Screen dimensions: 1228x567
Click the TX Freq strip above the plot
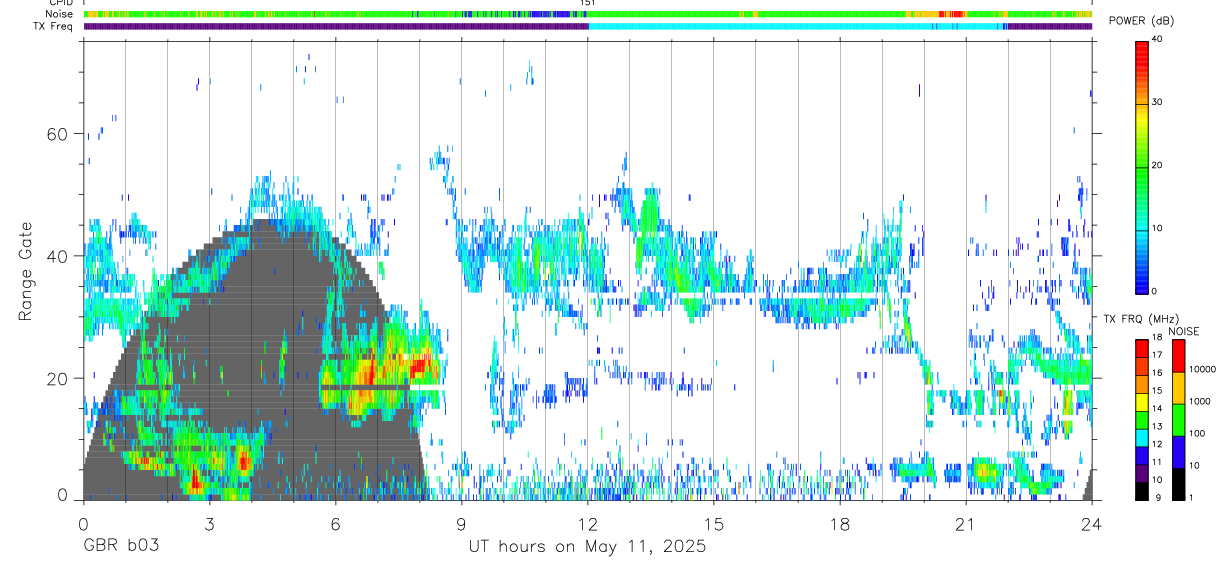click(x=588, y=26)
